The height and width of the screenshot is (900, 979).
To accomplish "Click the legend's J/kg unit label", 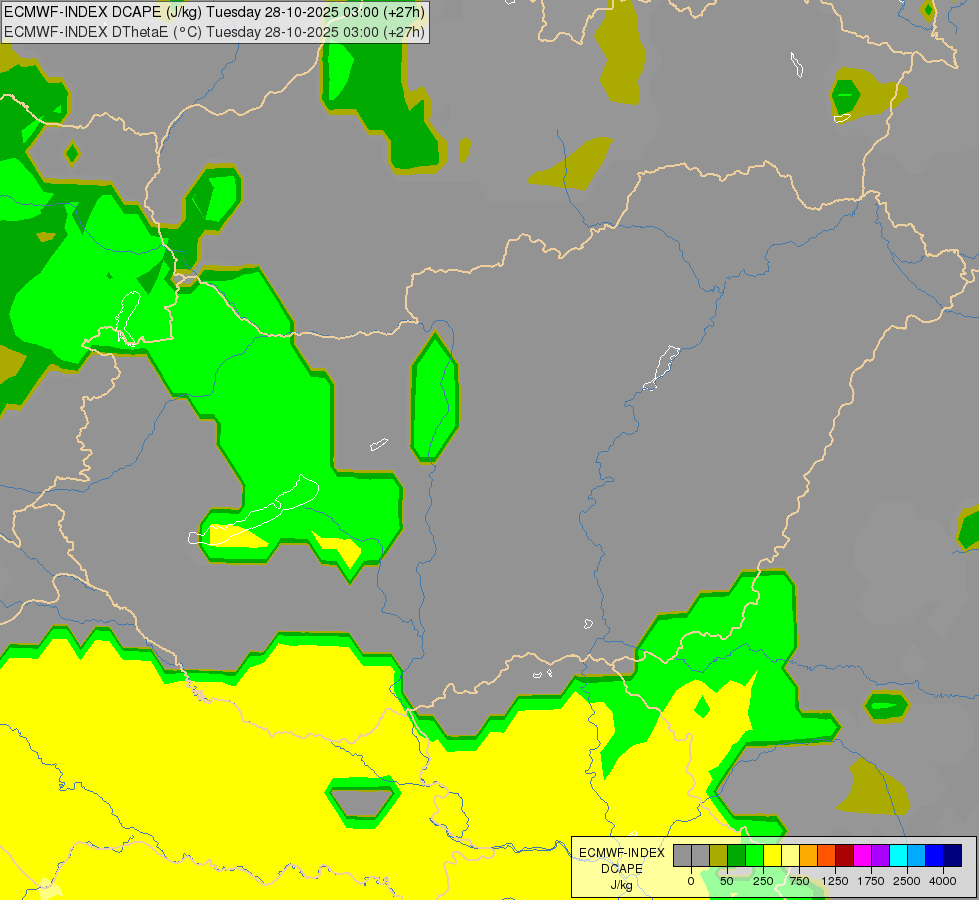I will 621,886.
